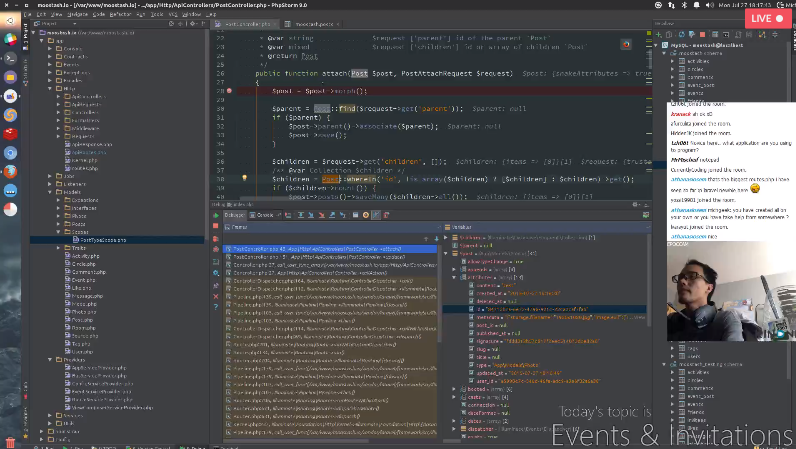Switch to mooctash.posts editor tab
This screenshot has width=796, height=449.
pyautogui.click(x=312, y=24)
